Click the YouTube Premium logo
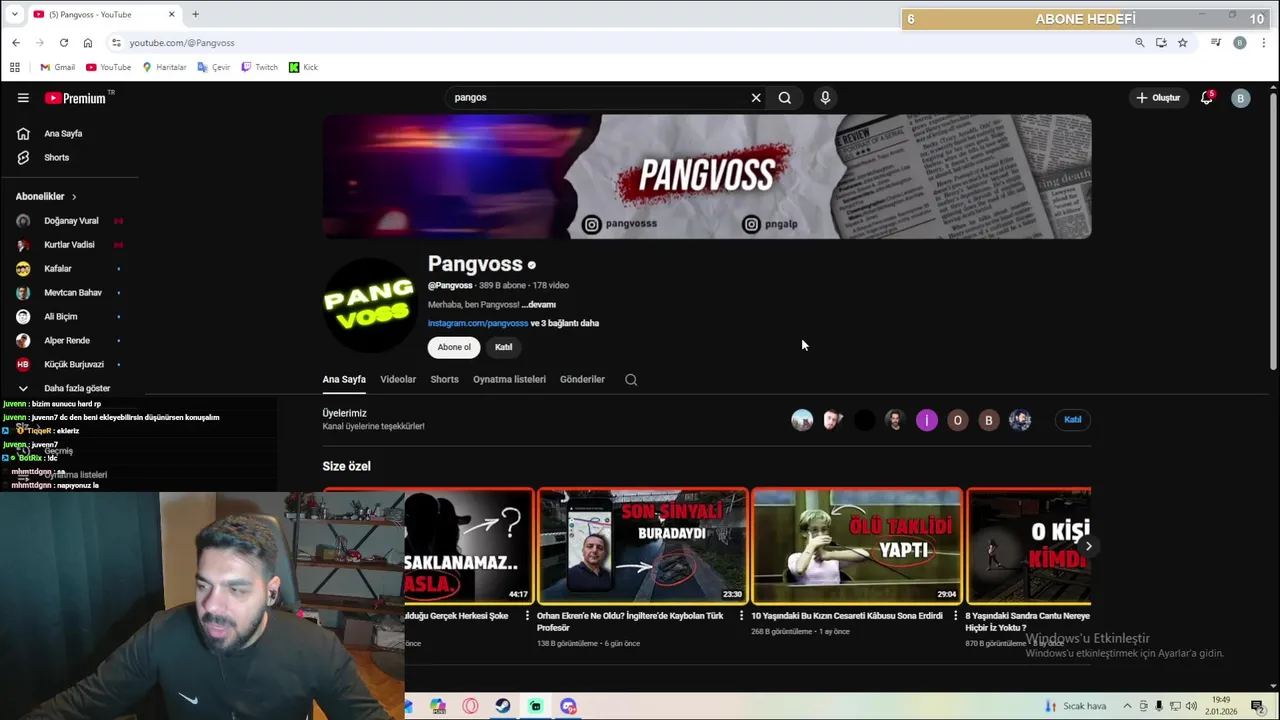Screen dimensions: 1280x720 [75, 98]
